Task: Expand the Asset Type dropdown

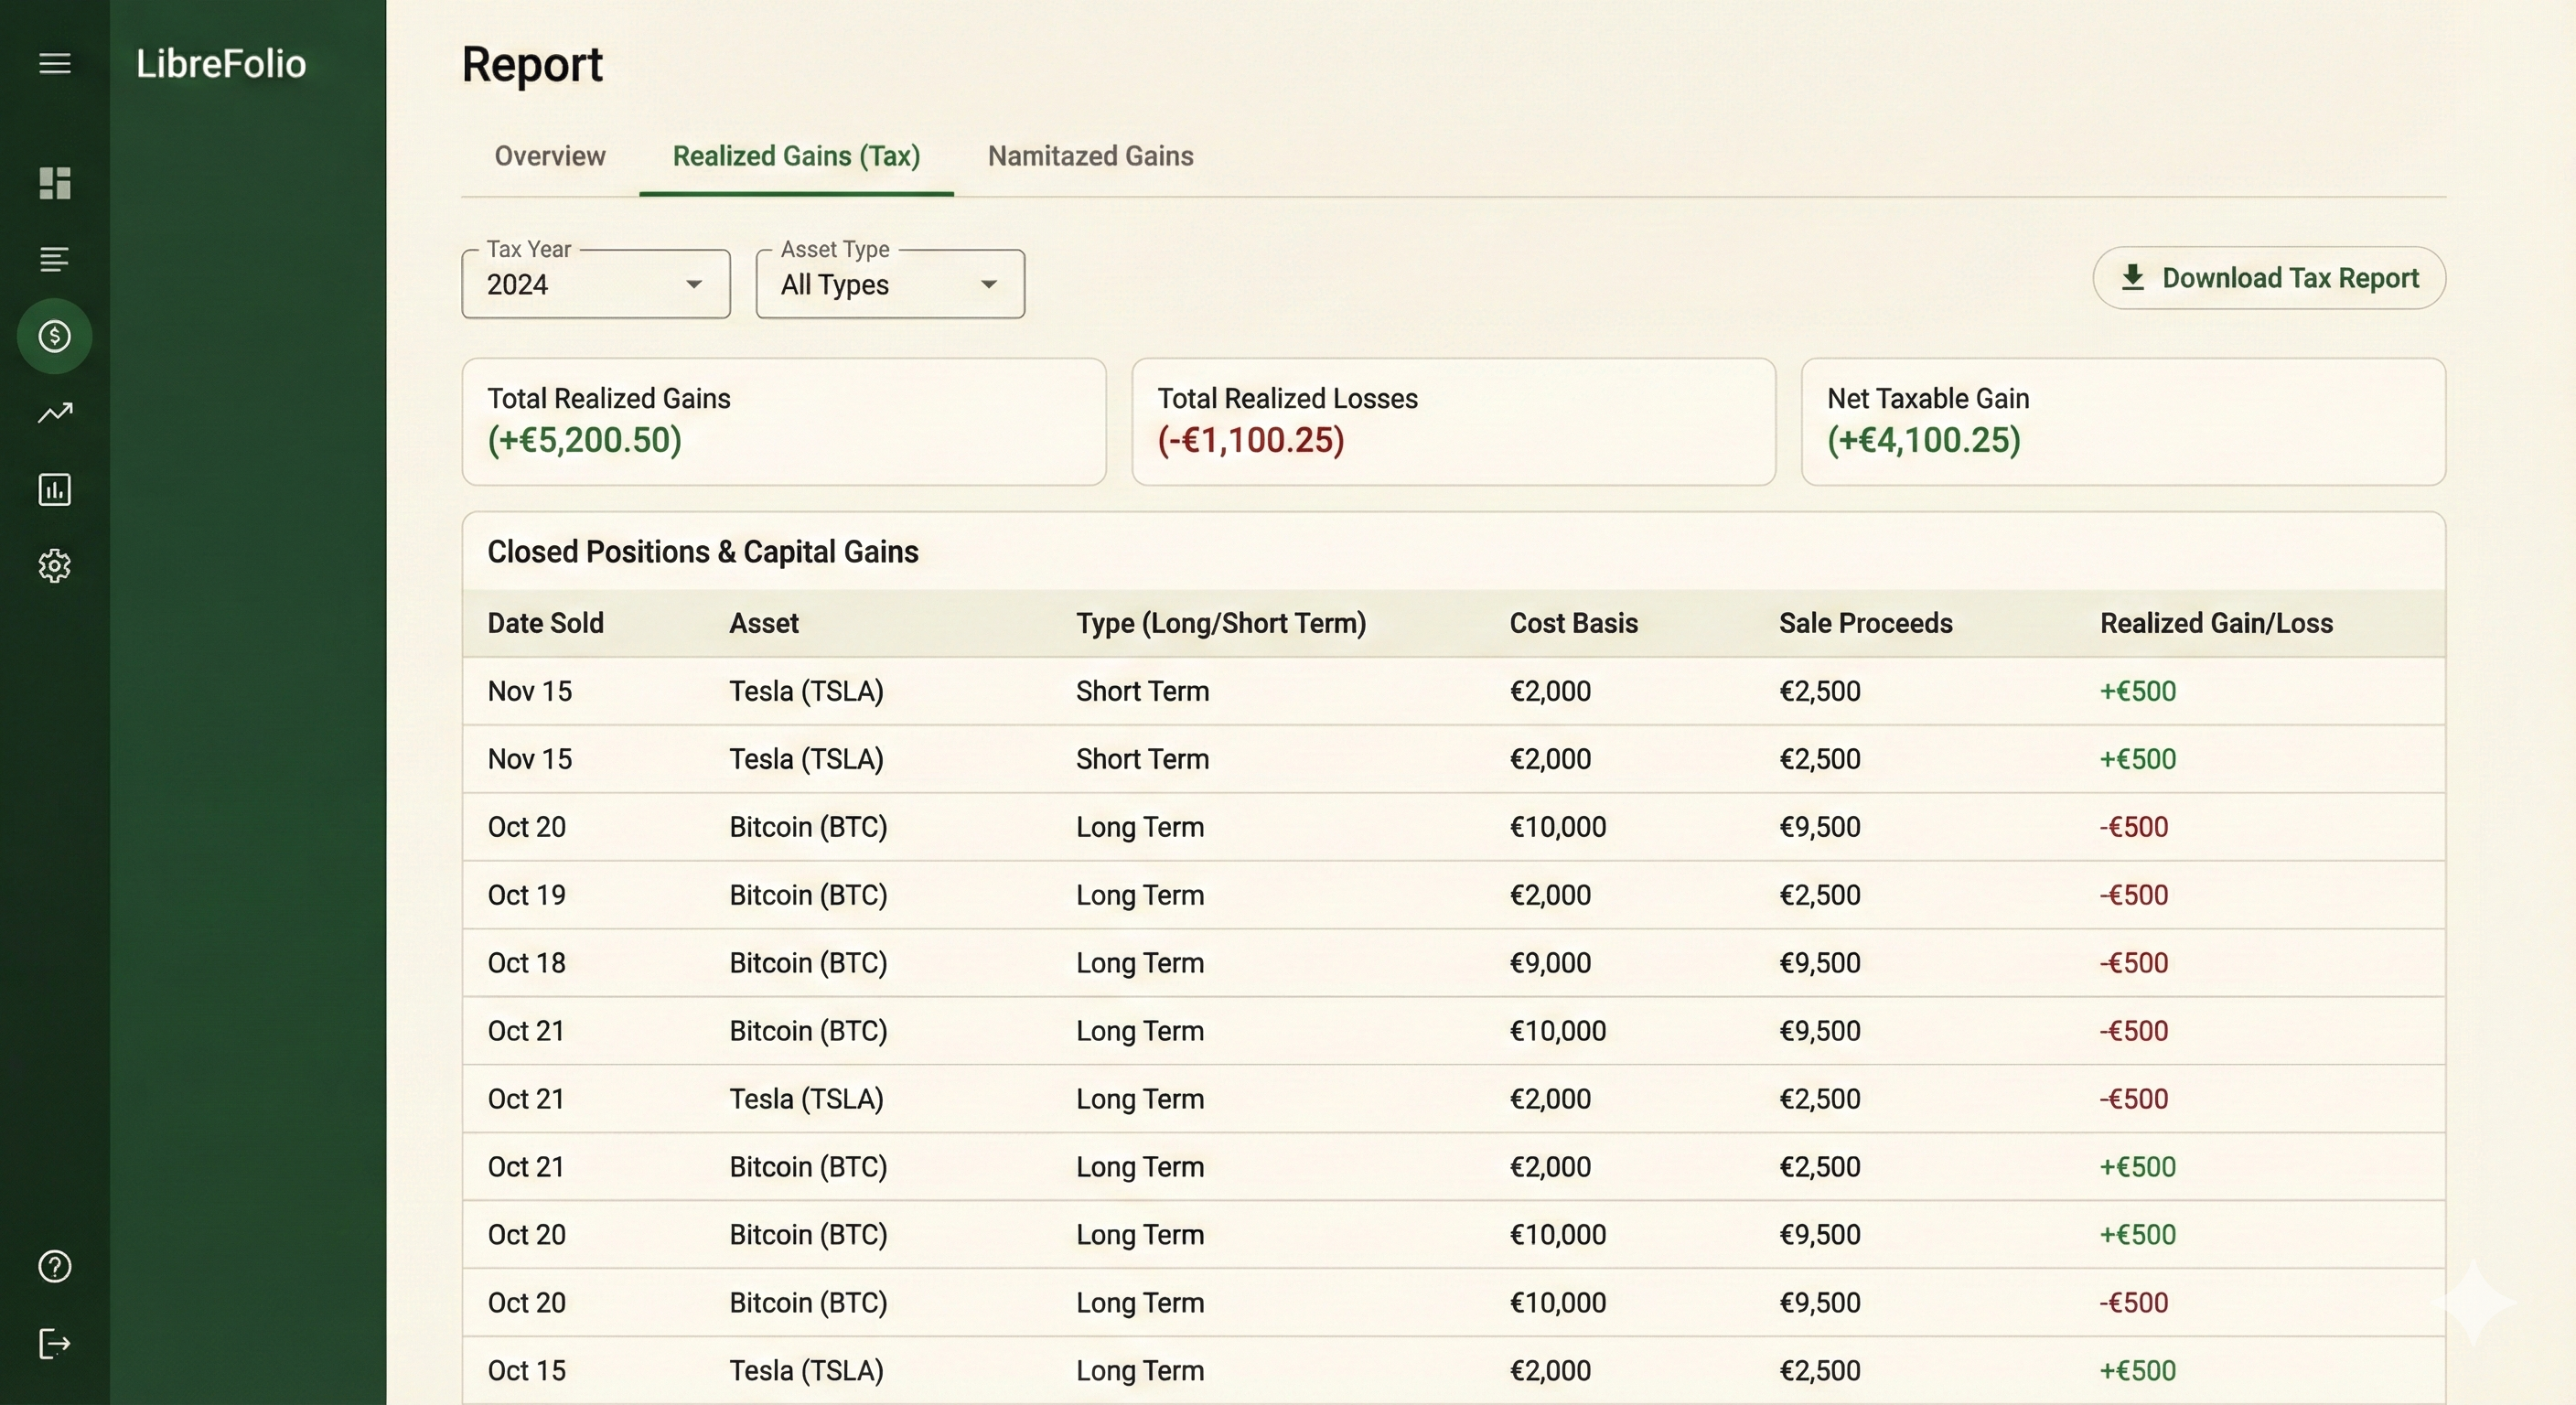Action: 889,285
